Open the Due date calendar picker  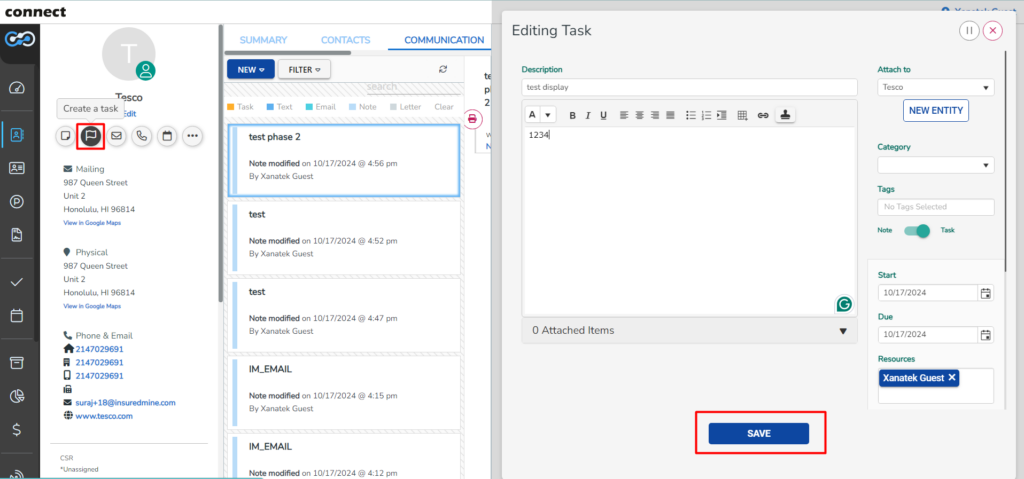pos(985,335)
